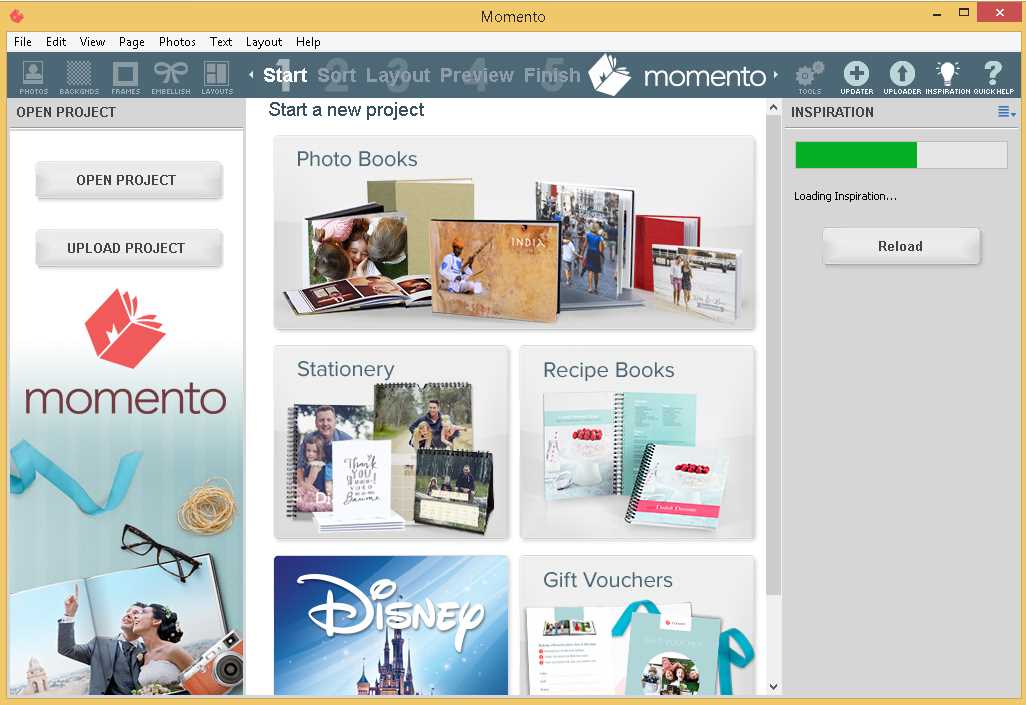Choose the Recipe Books project type
1026x705 pixels.
coord(637,443)
